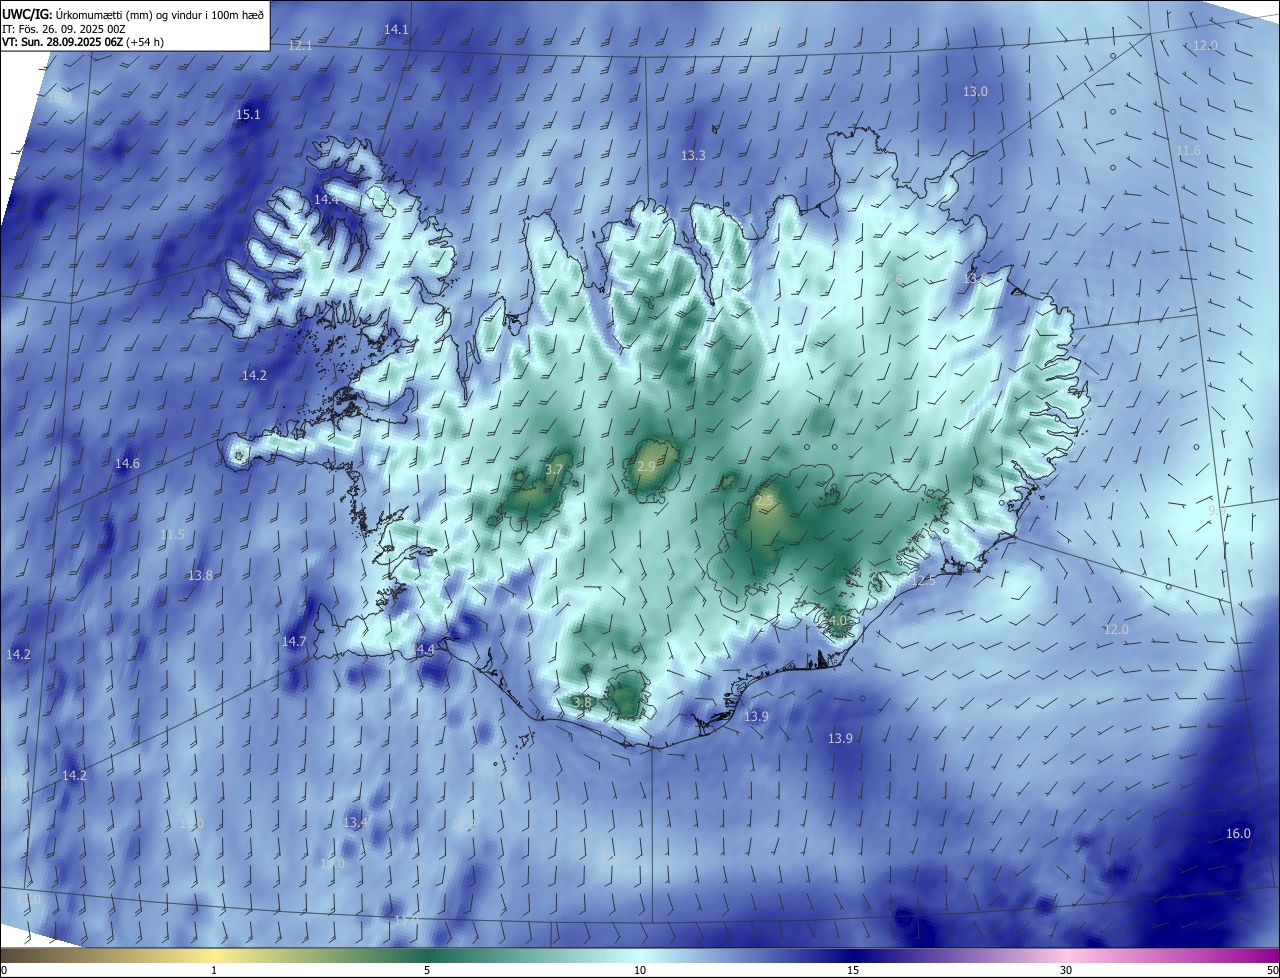
Task: Click the "3.7" value label on the glacier
Action: (555, 470)
